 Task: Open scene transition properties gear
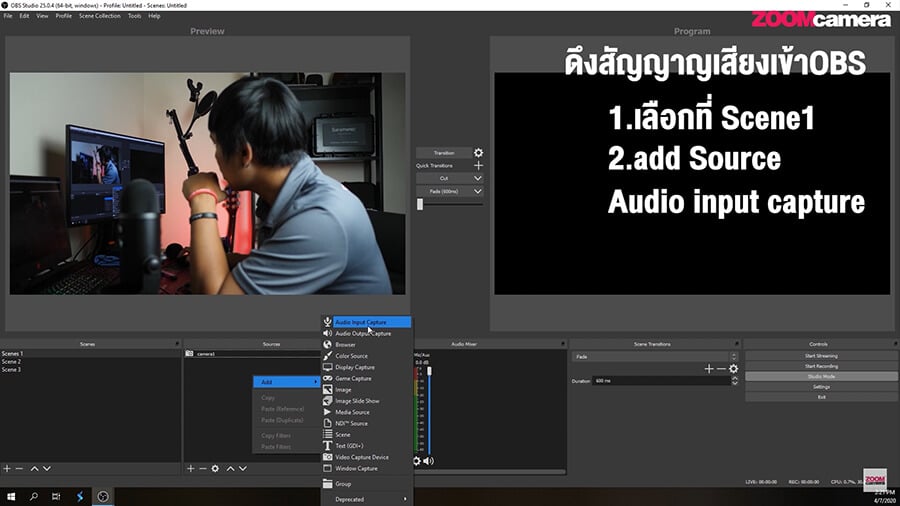click(x=734, y=369)
